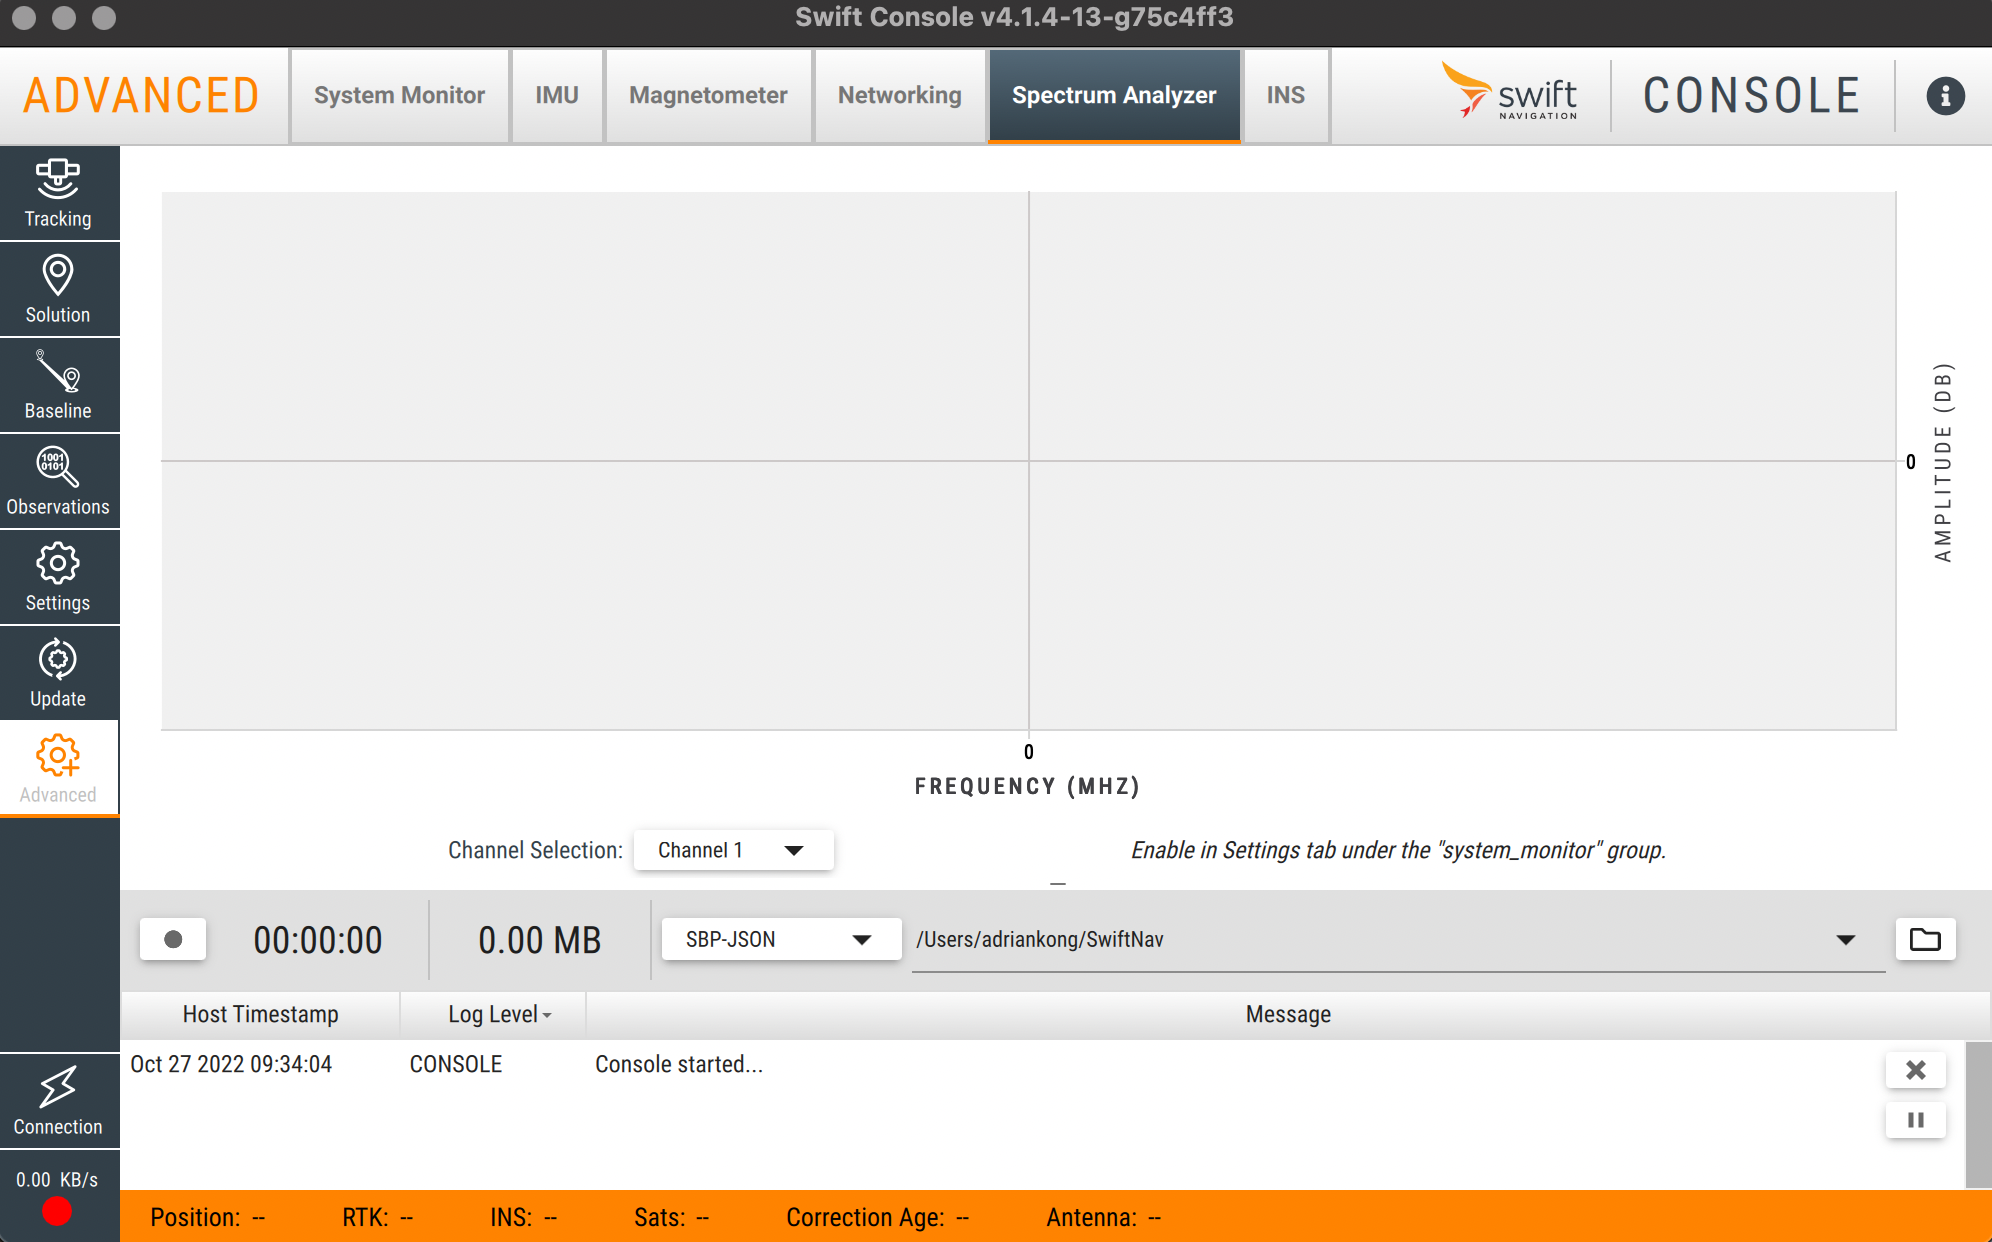The image size is (1992, 1242).
Task: Expand the Channel Selection dropdown
Action: point(733,850)
